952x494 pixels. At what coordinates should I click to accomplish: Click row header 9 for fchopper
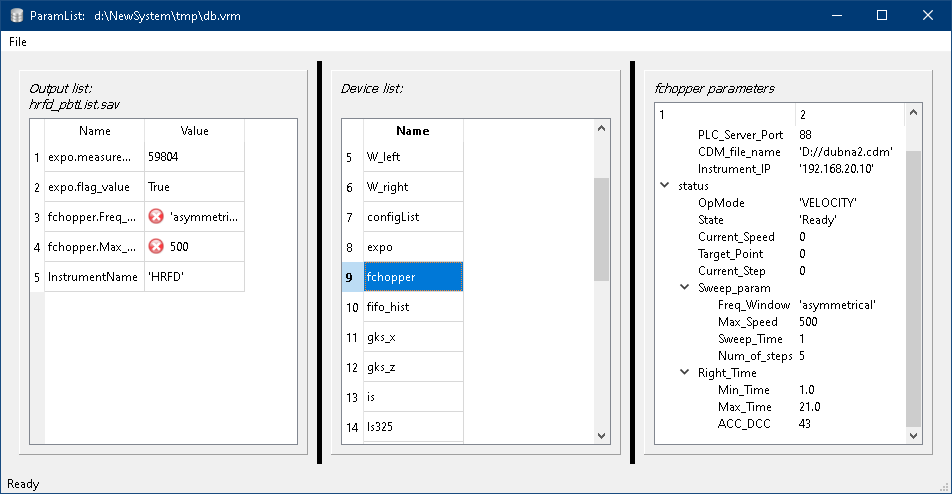pyautogui.click(x=351, y=277)
